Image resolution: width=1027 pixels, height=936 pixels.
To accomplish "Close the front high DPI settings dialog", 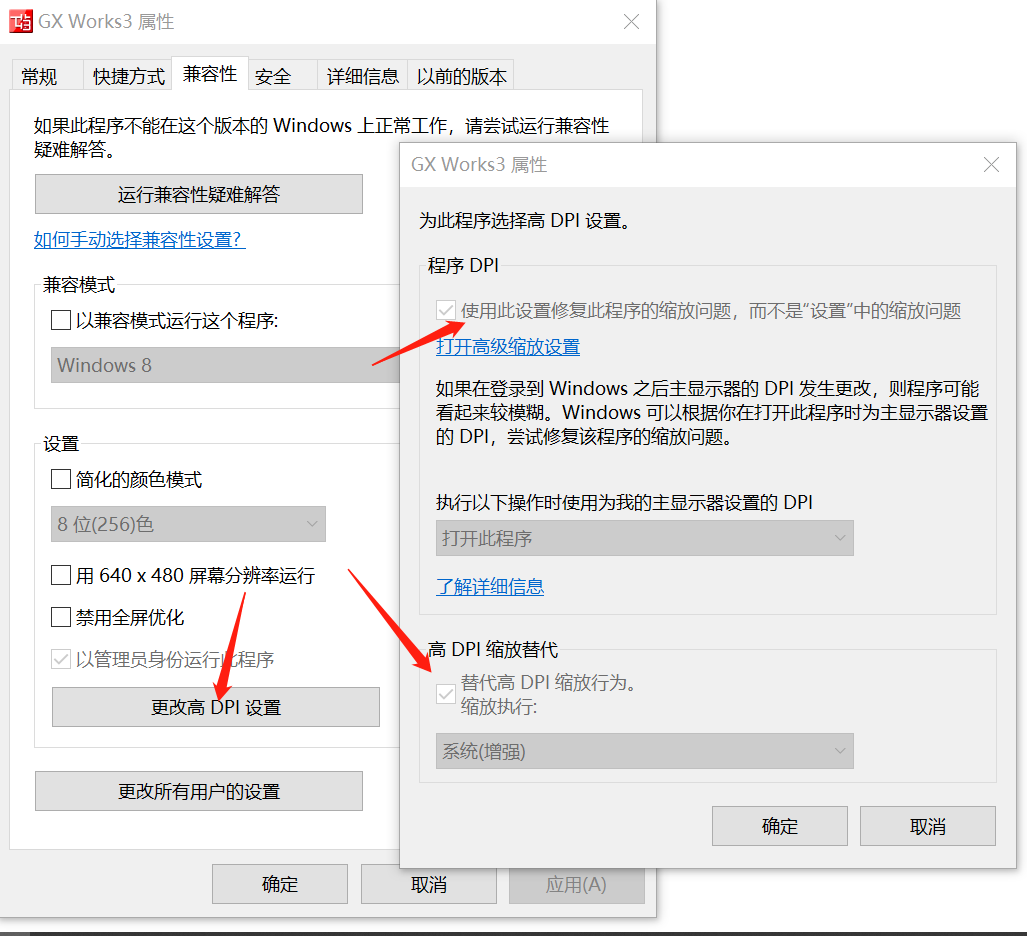I will [x=991, y=165].
